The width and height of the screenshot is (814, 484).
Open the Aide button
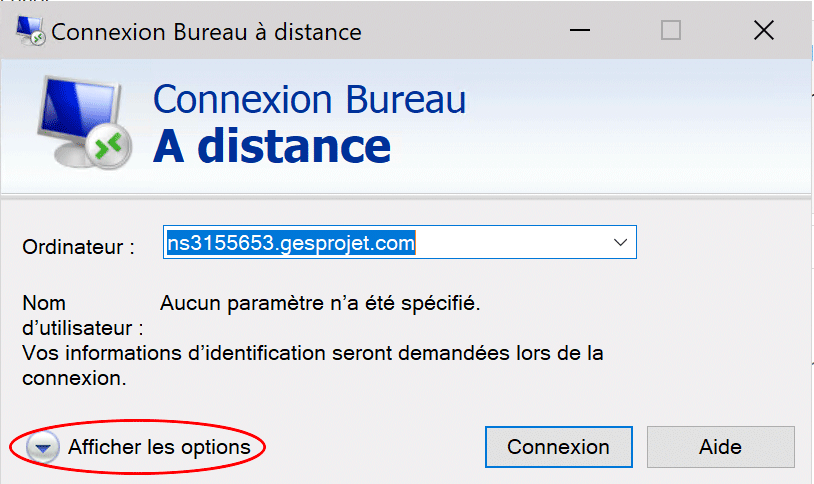pos(721,447)
